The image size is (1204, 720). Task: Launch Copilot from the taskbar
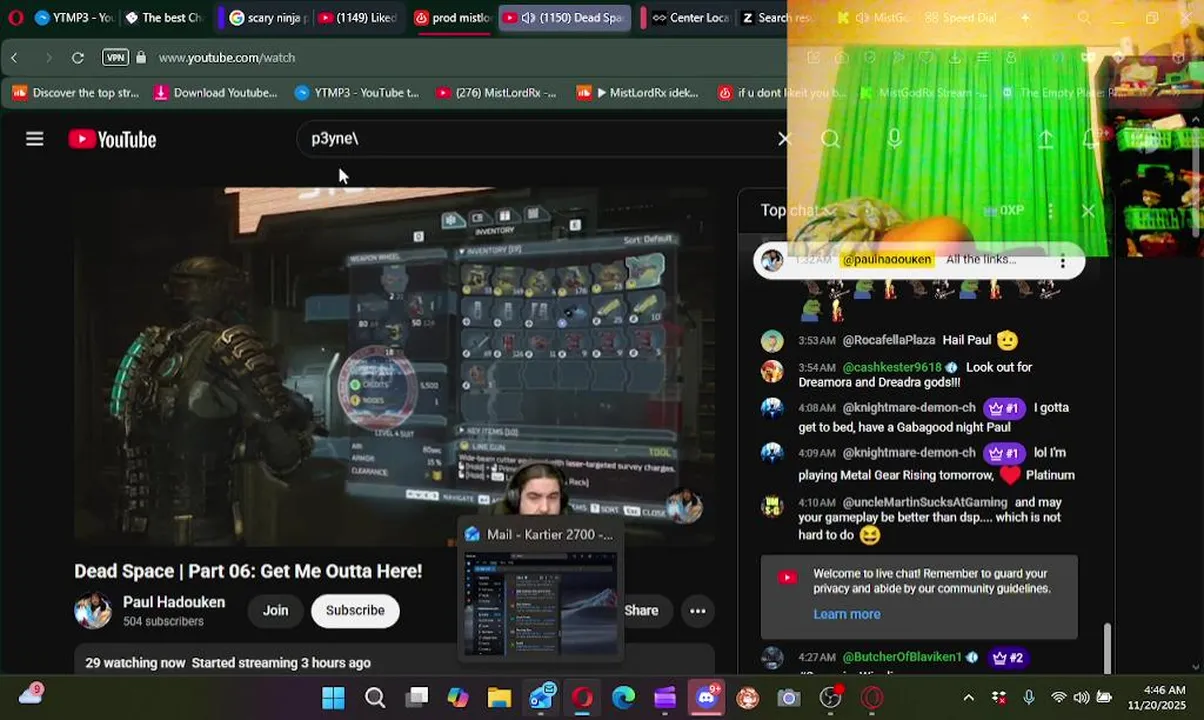tap(458, 697)
